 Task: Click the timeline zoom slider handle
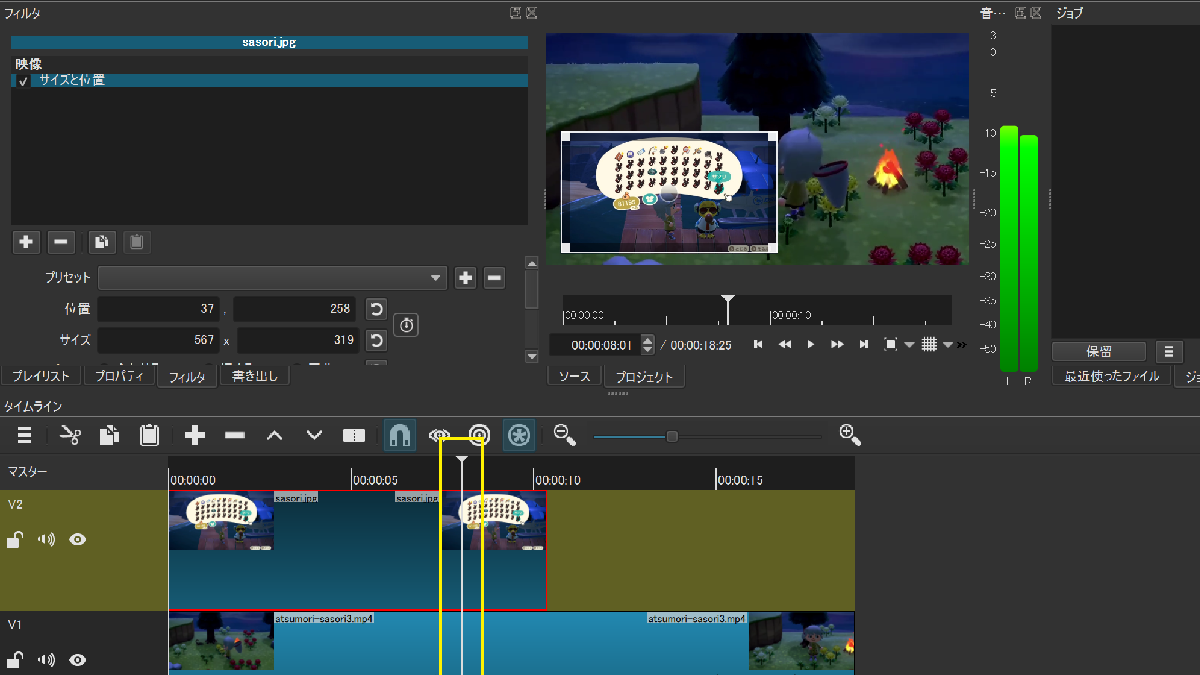[x=672, y=436]
